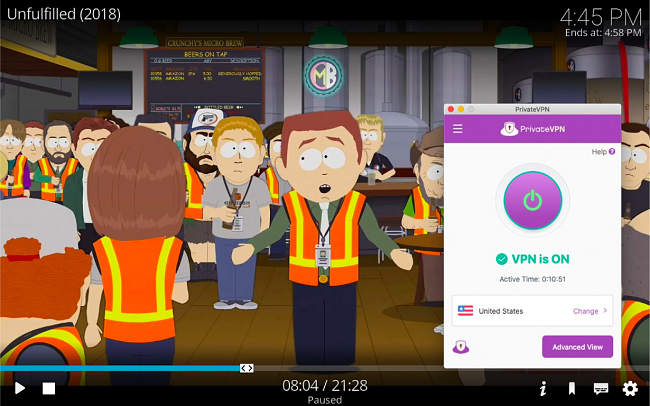This screenshot has width=650, height=406.
Task: Click the 08:04 / 21:28 time display
Action: tap(325, 386)
